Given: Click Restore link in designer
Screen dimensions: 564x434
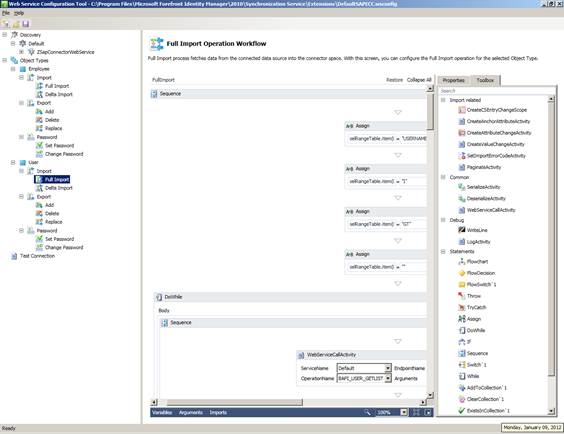Looking at the screenshot, I should point(394,80).
